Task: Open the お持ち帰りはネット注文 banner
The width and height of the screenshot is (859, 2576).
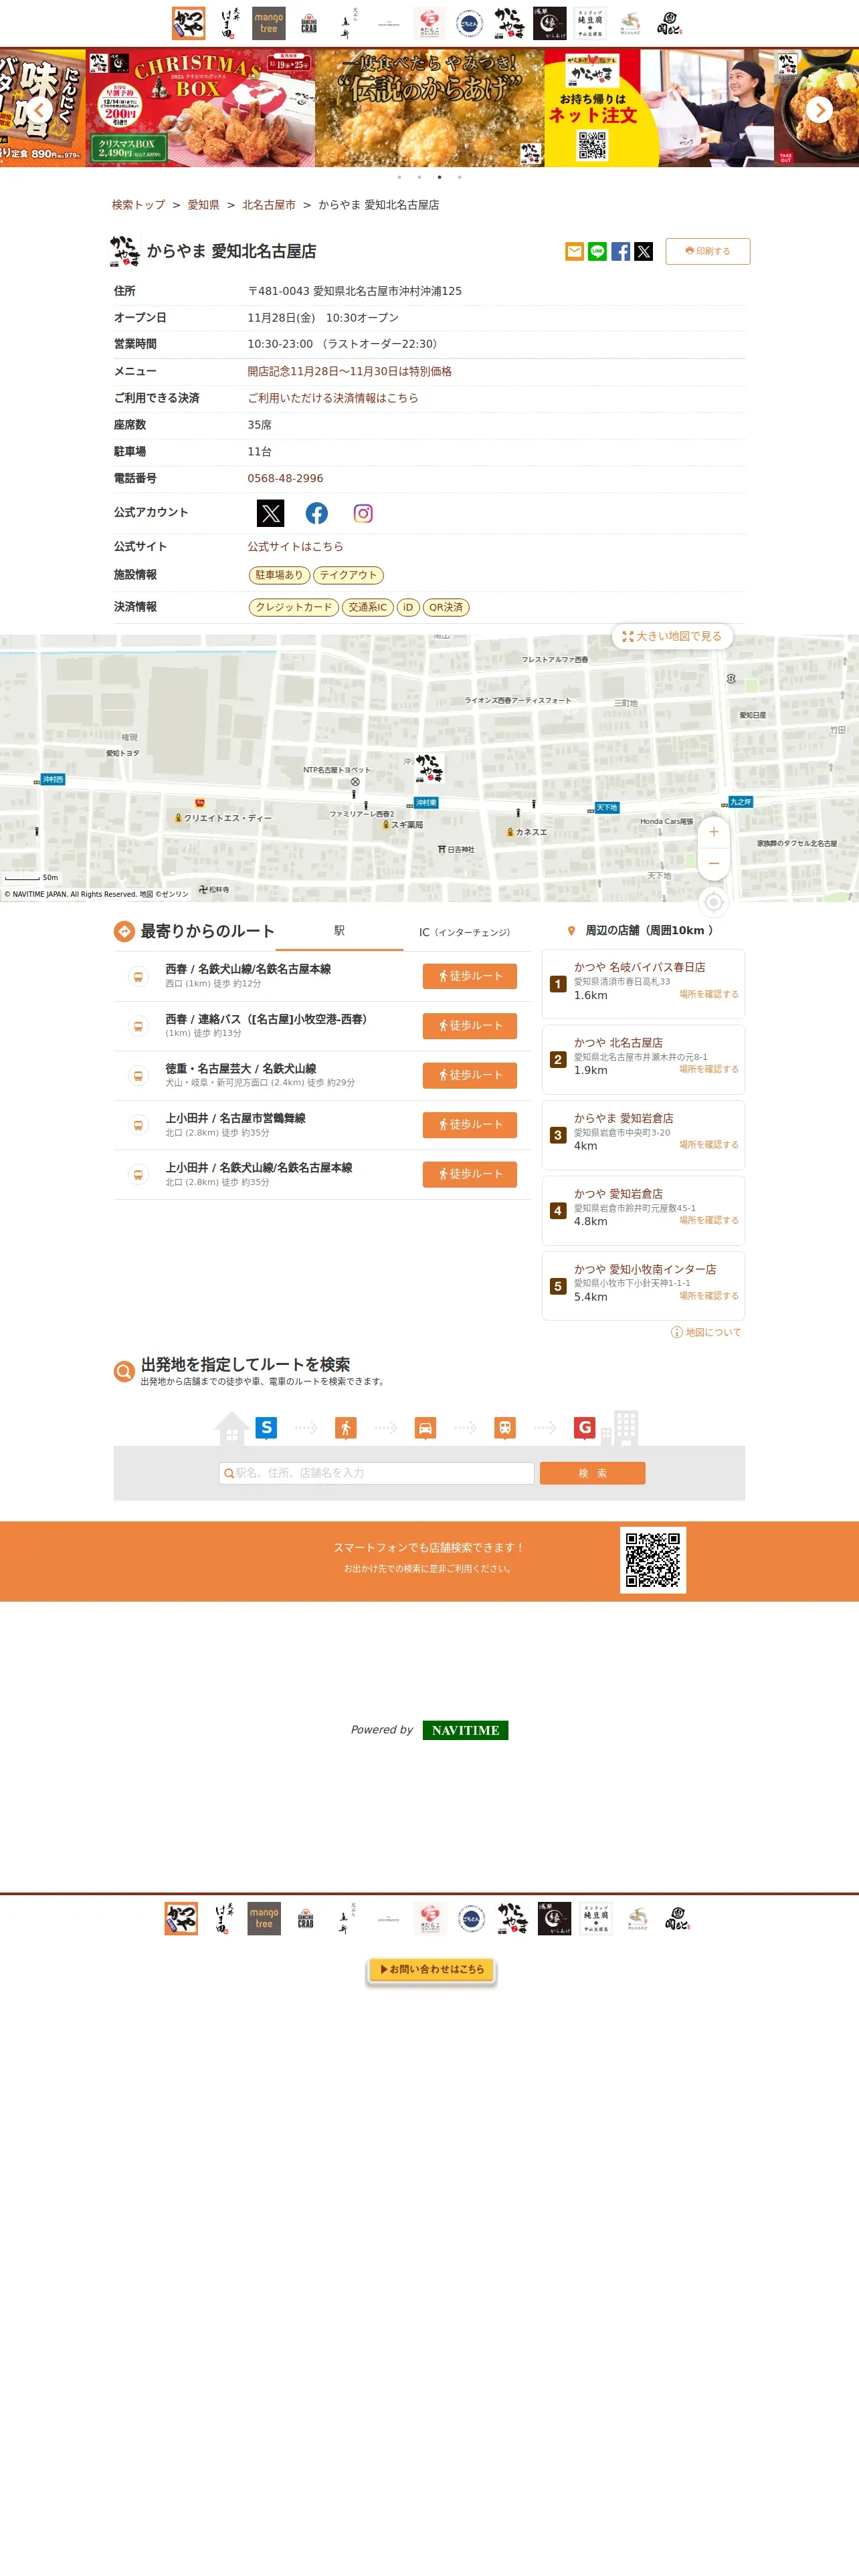Action: coord(659,108)
